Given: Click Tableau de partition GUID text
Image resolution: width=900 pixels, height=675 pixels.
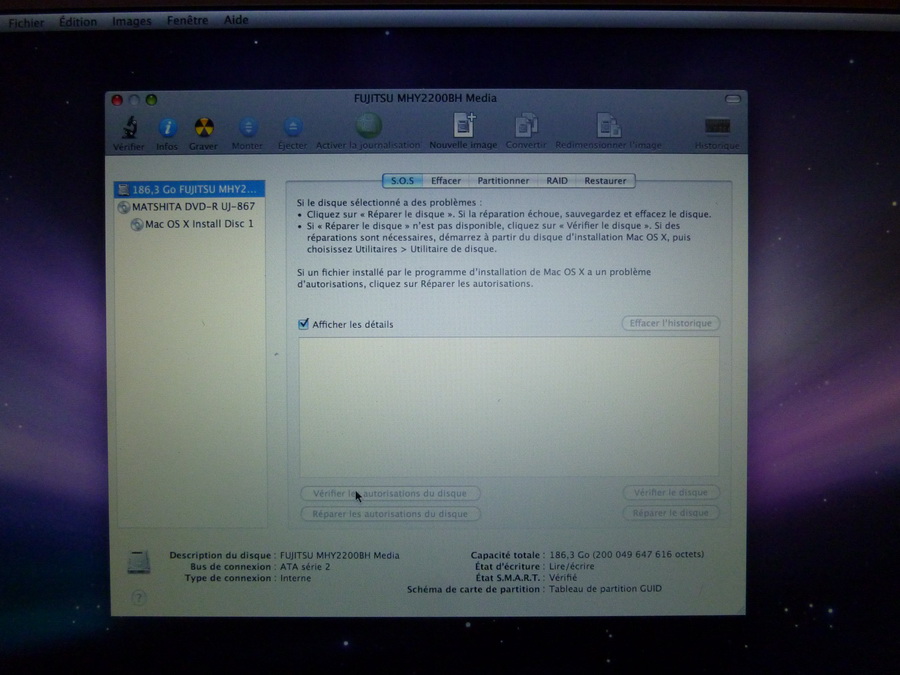Looking at the screenshot, I should (x=606, y=589).
